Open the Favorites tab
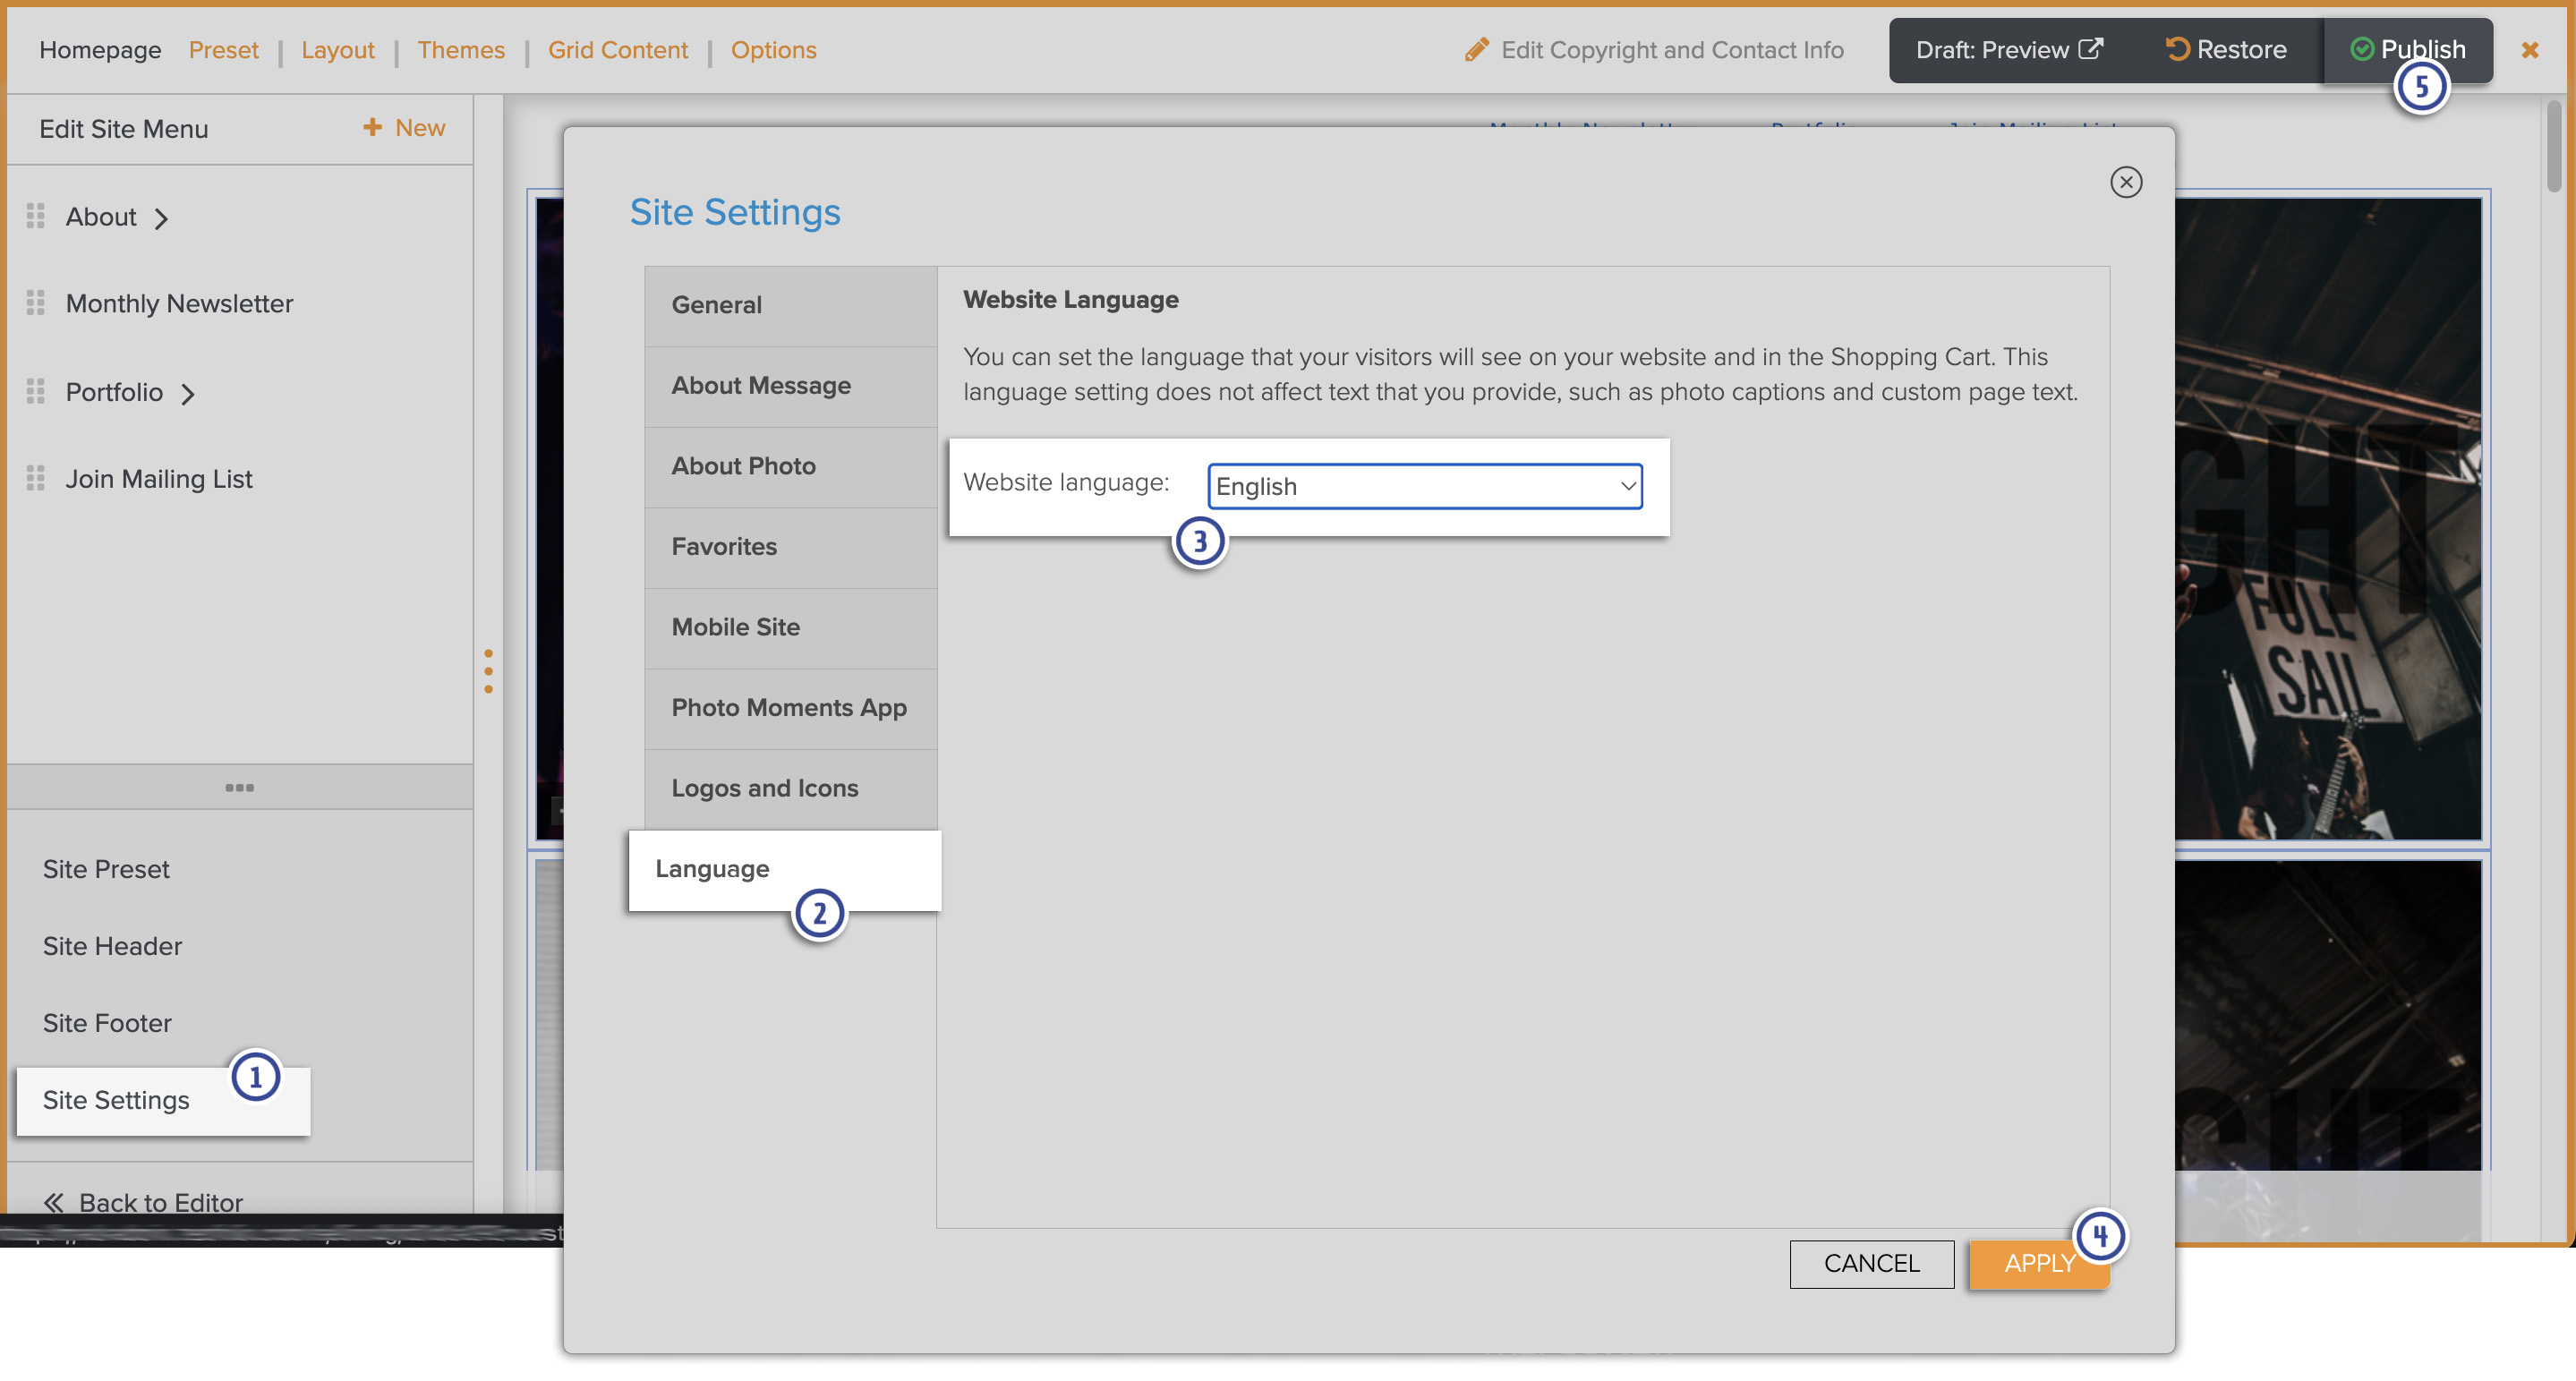The image size is (2576, 1381). 791,547
